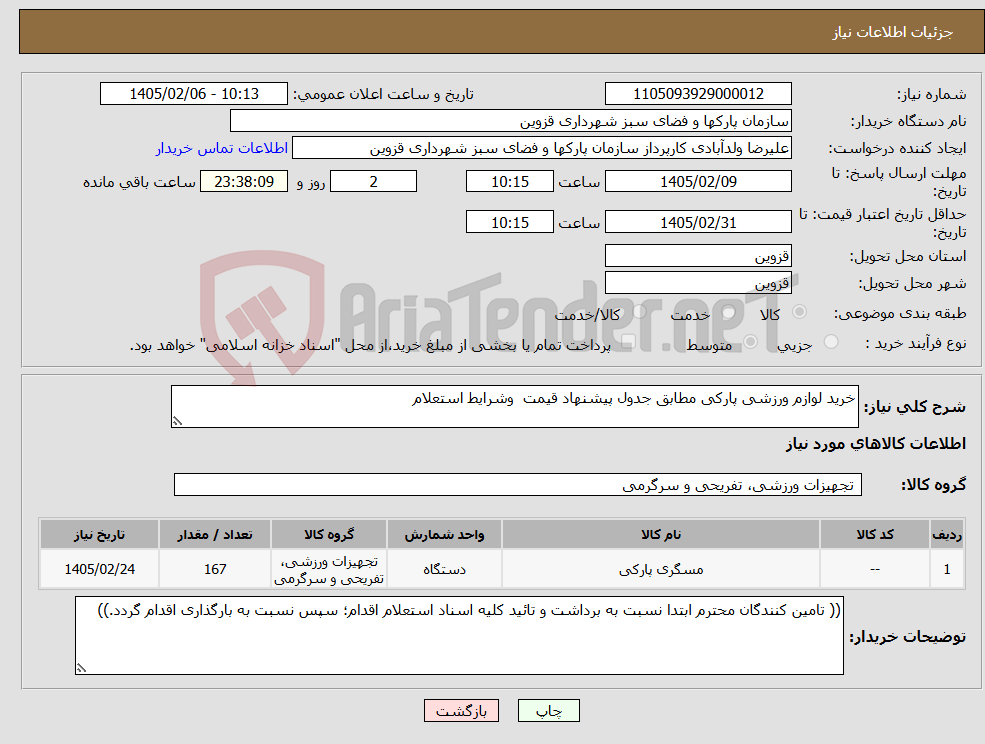Viewport: 985px width, 744px height.
Task: Click the delivery province field قزوین
Action: point(698,256)
